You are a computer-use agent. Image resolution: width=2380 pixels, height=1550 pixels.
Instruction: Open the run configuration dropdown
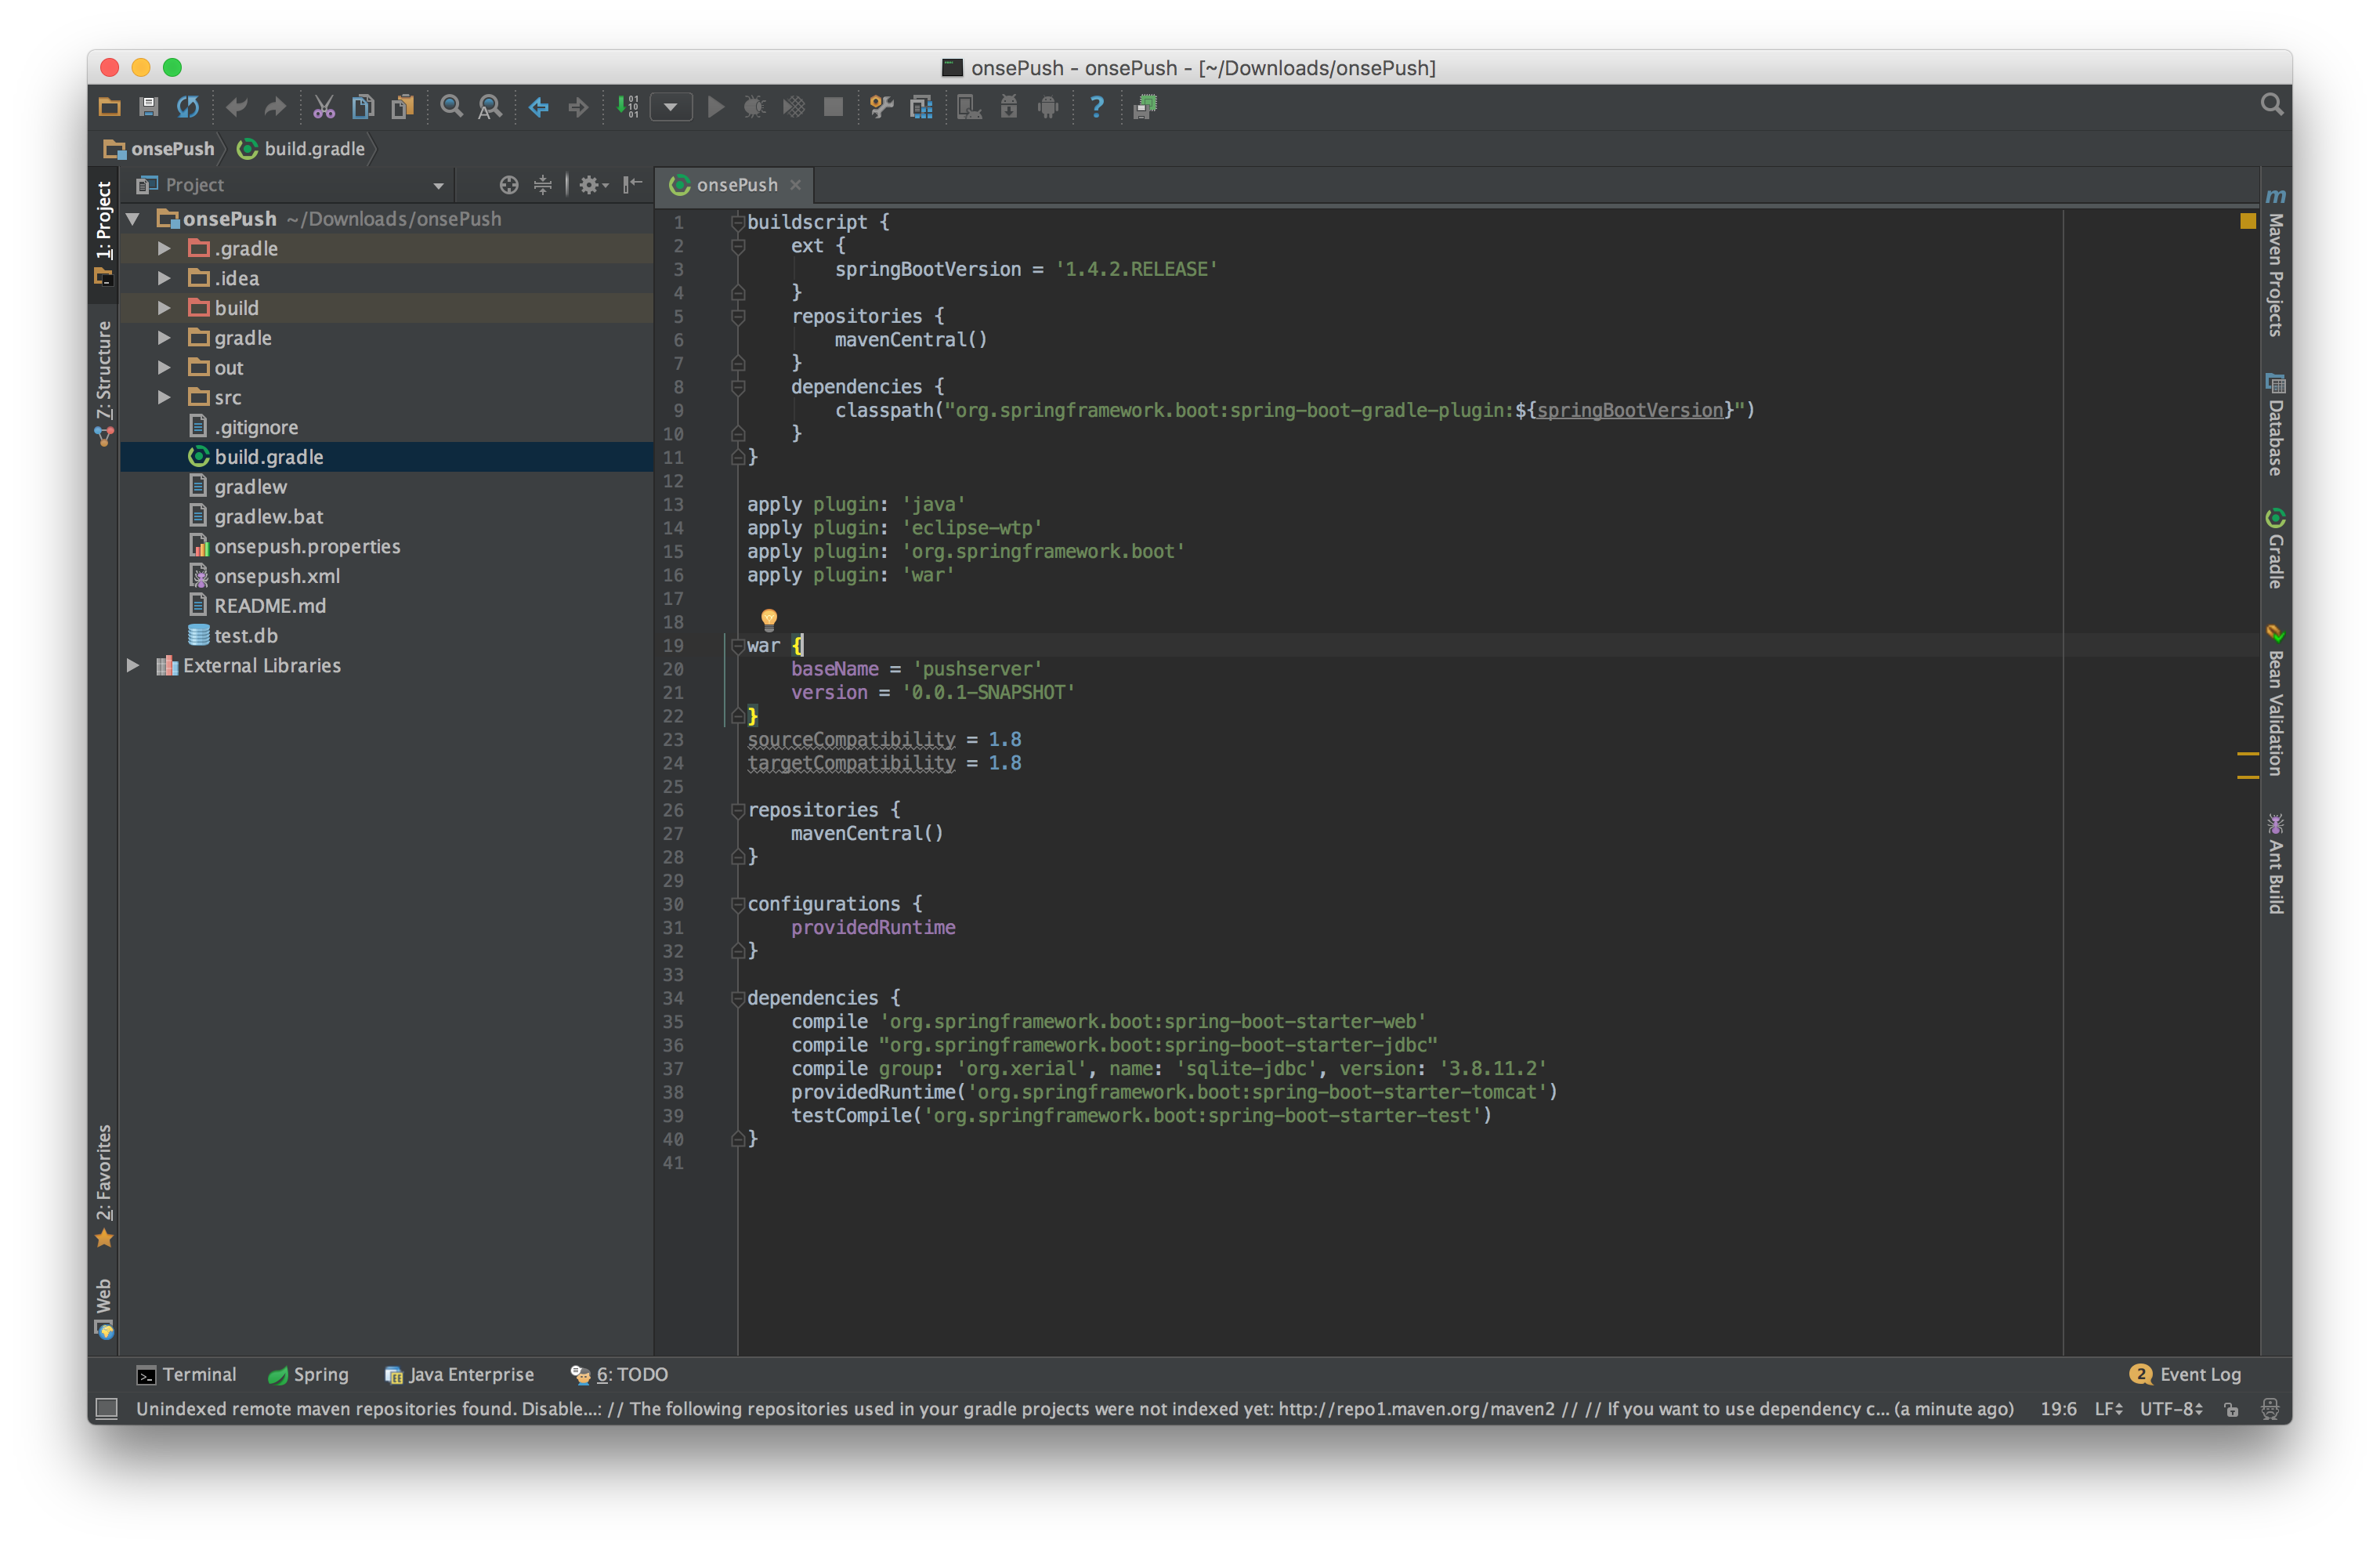(x=671, y=107)
